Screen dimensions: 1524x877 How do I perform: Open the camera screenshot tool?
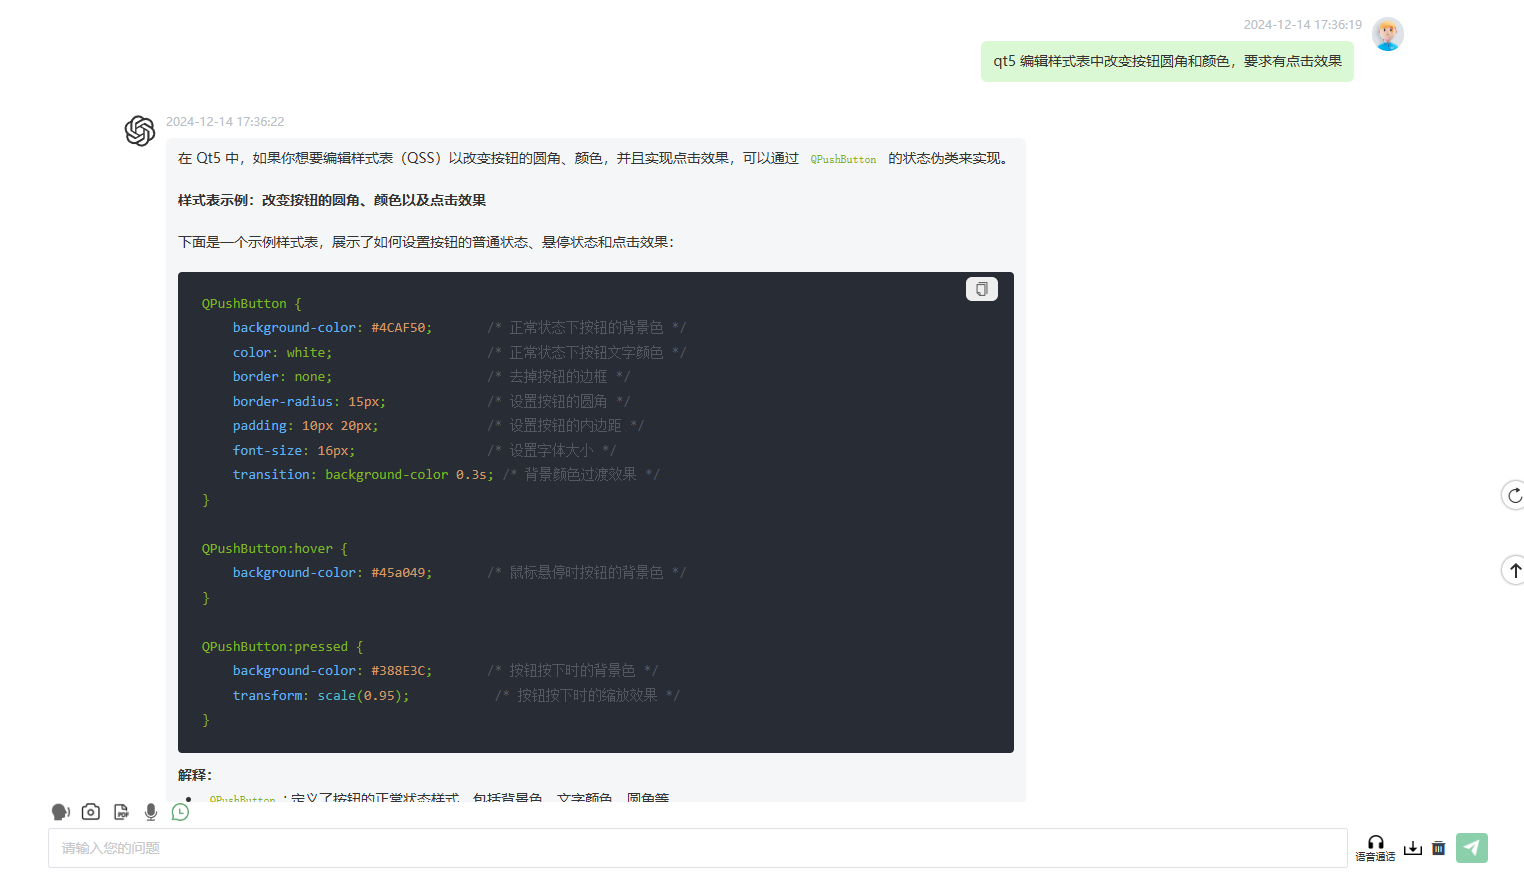click(91, 812)
